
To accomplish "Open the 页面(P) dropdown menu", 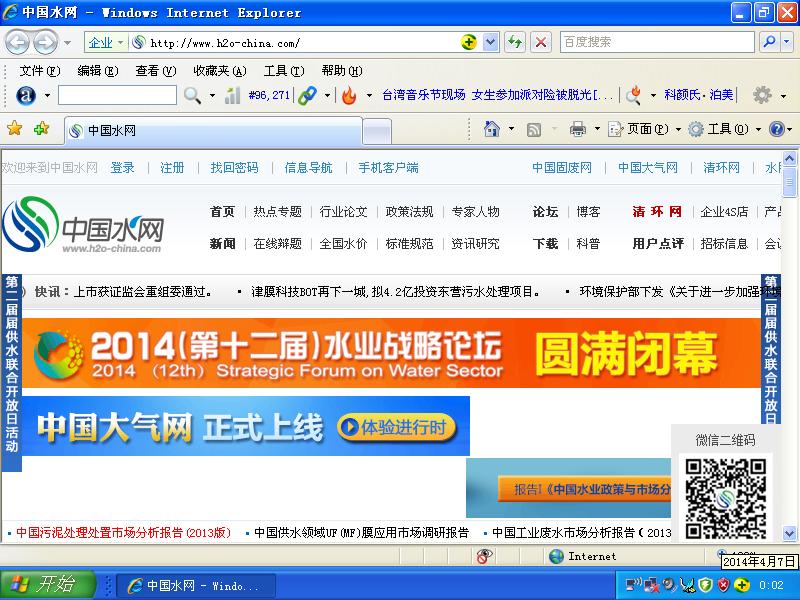I will tap(644, 129).
